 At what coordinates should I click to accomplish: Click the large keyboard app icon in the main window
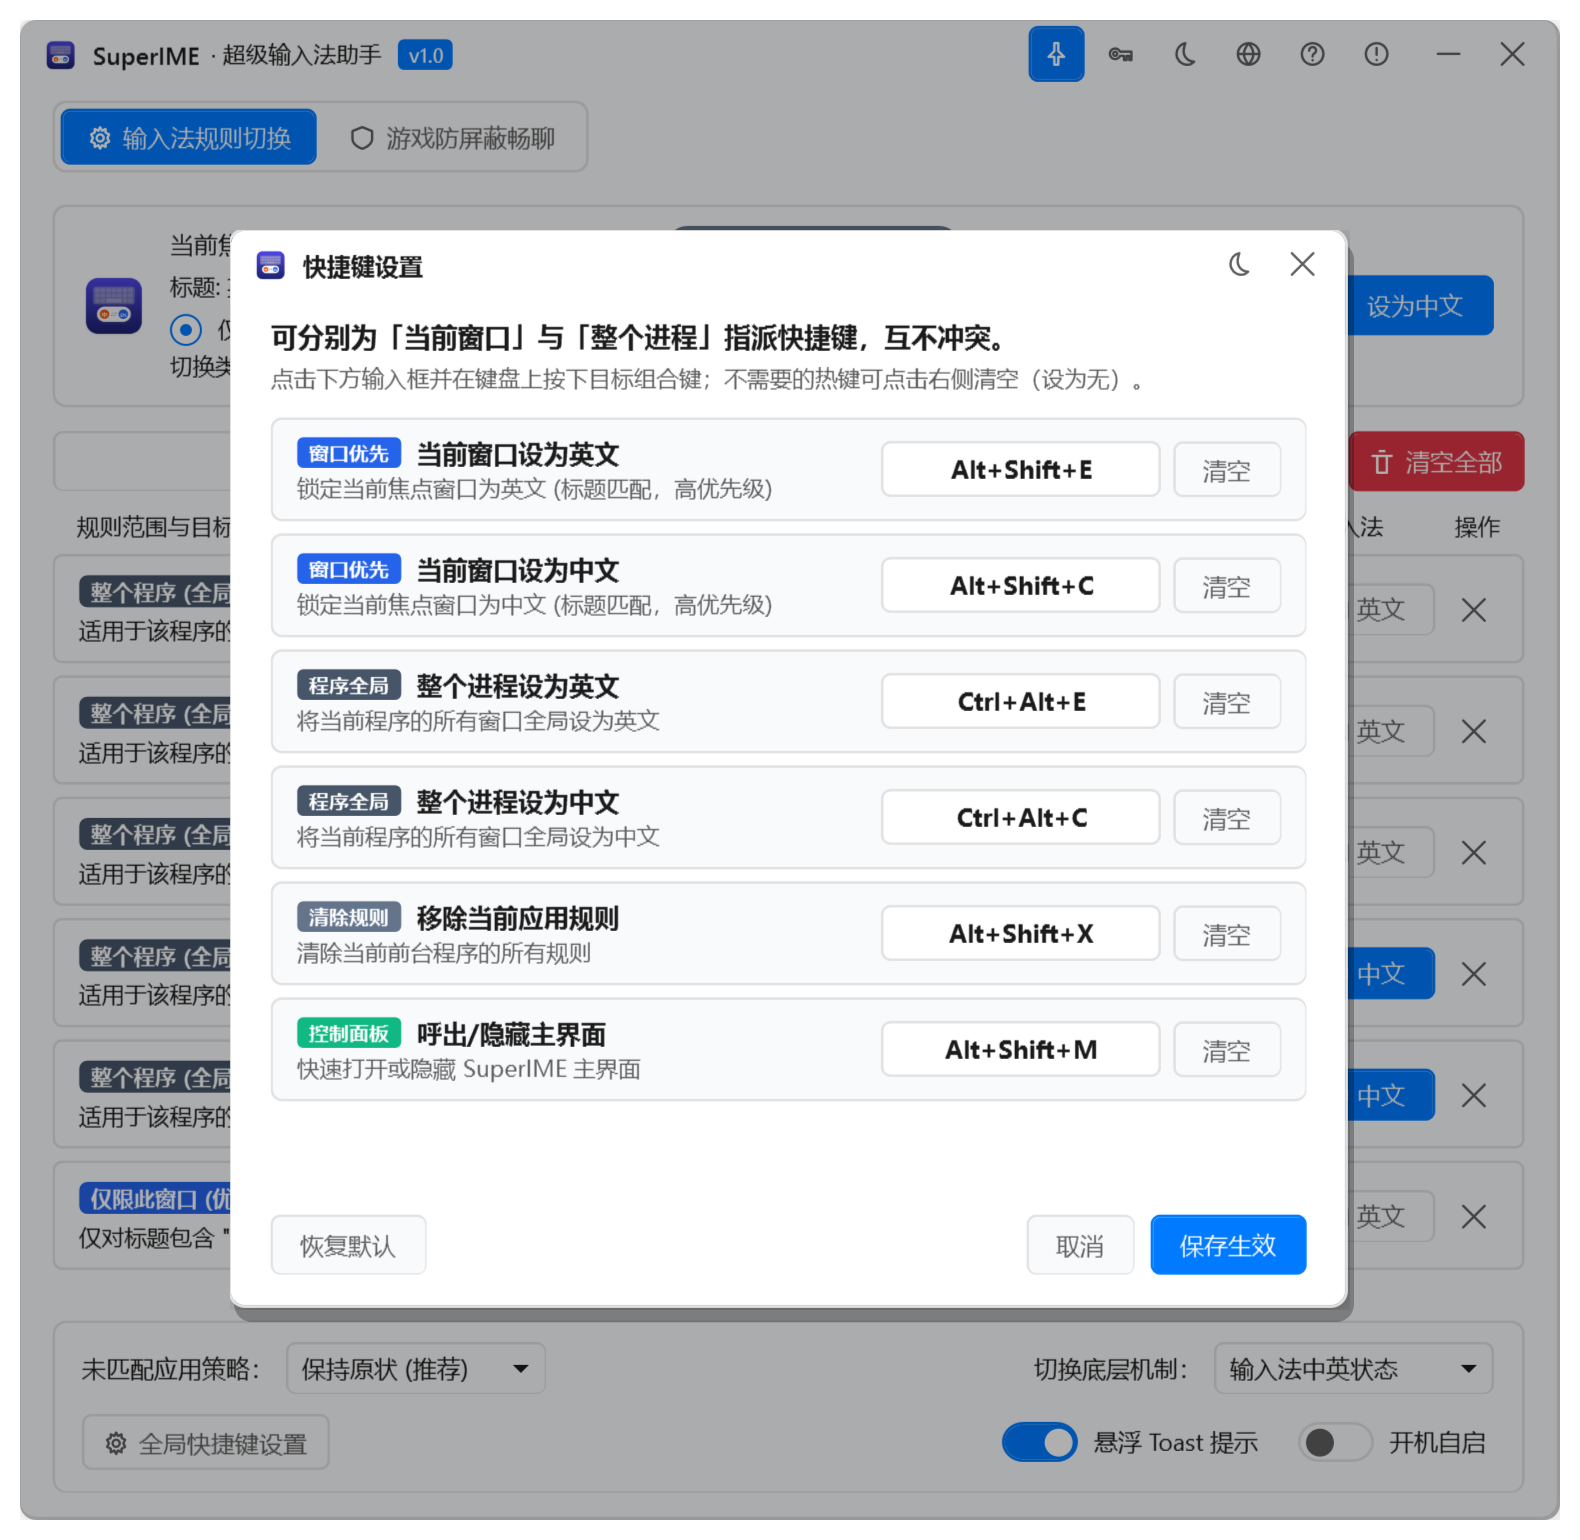(114, 305)
